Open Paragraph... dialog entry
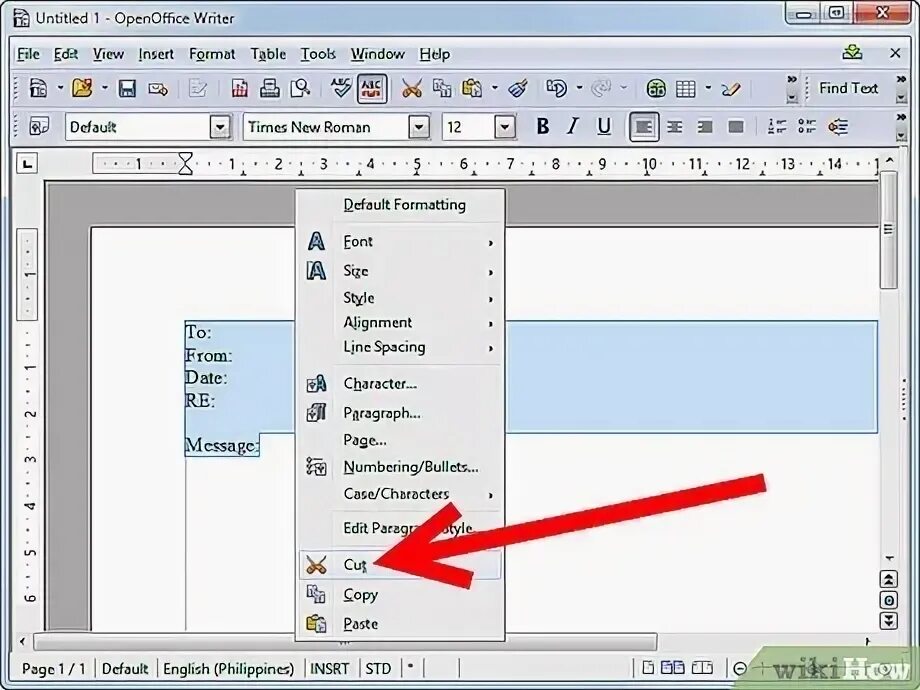 coord(400,413)
